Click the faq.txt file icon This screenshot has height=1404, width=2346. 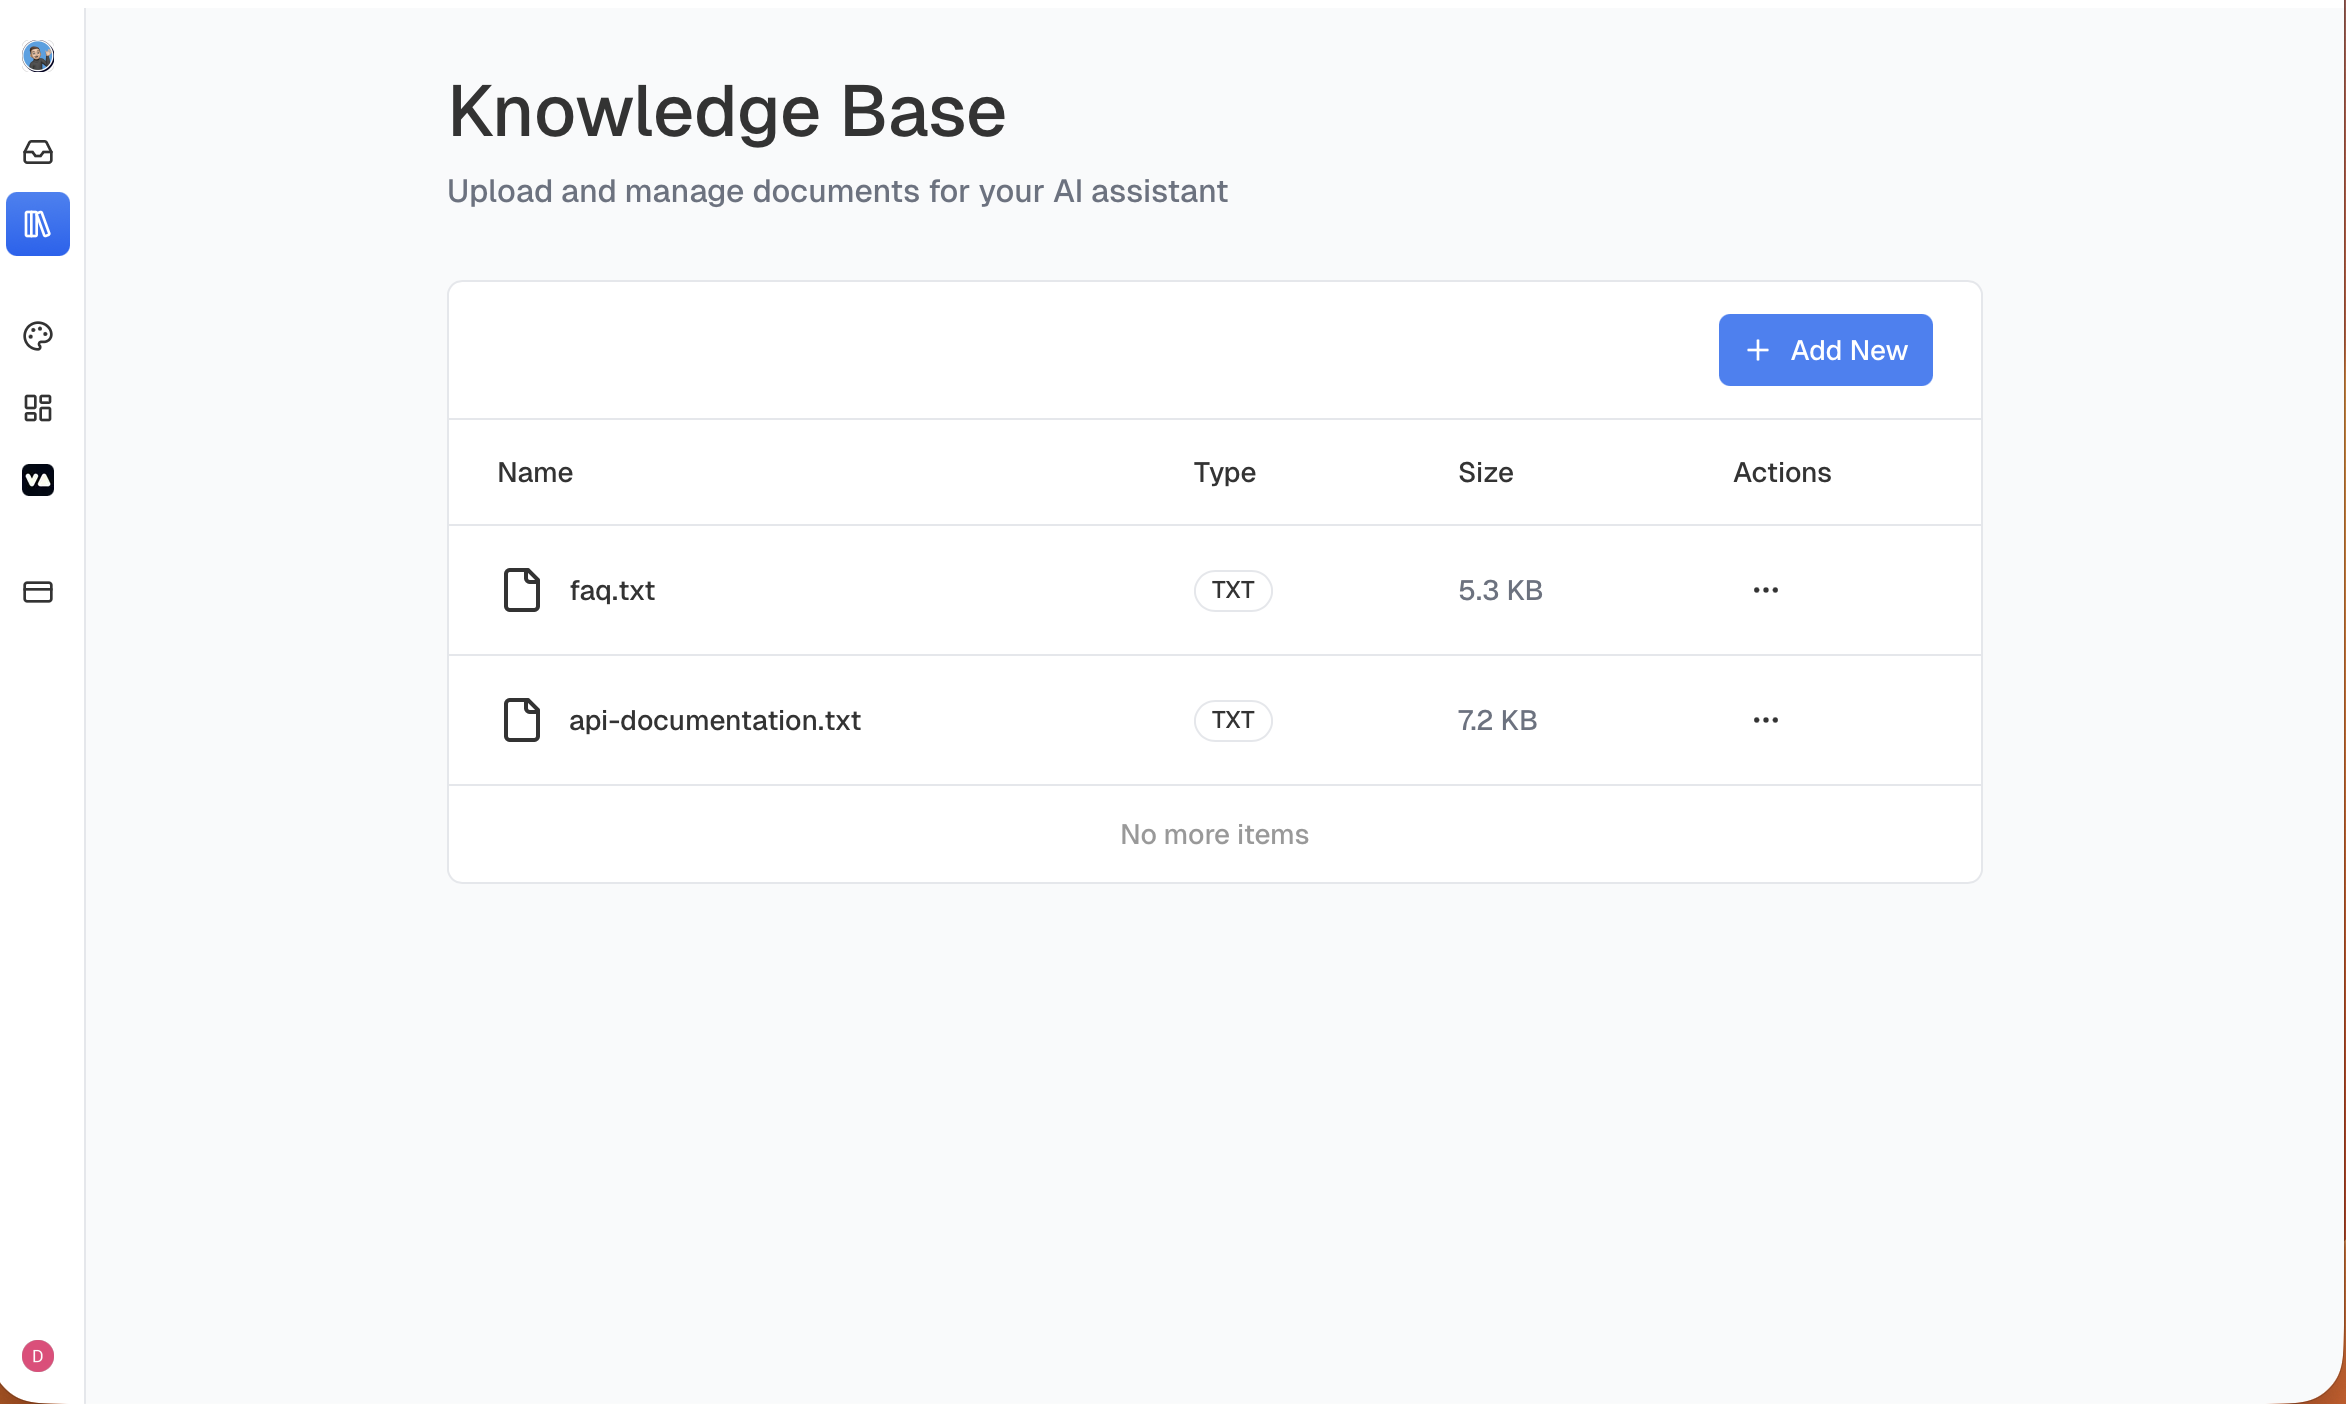coord(521,590)
